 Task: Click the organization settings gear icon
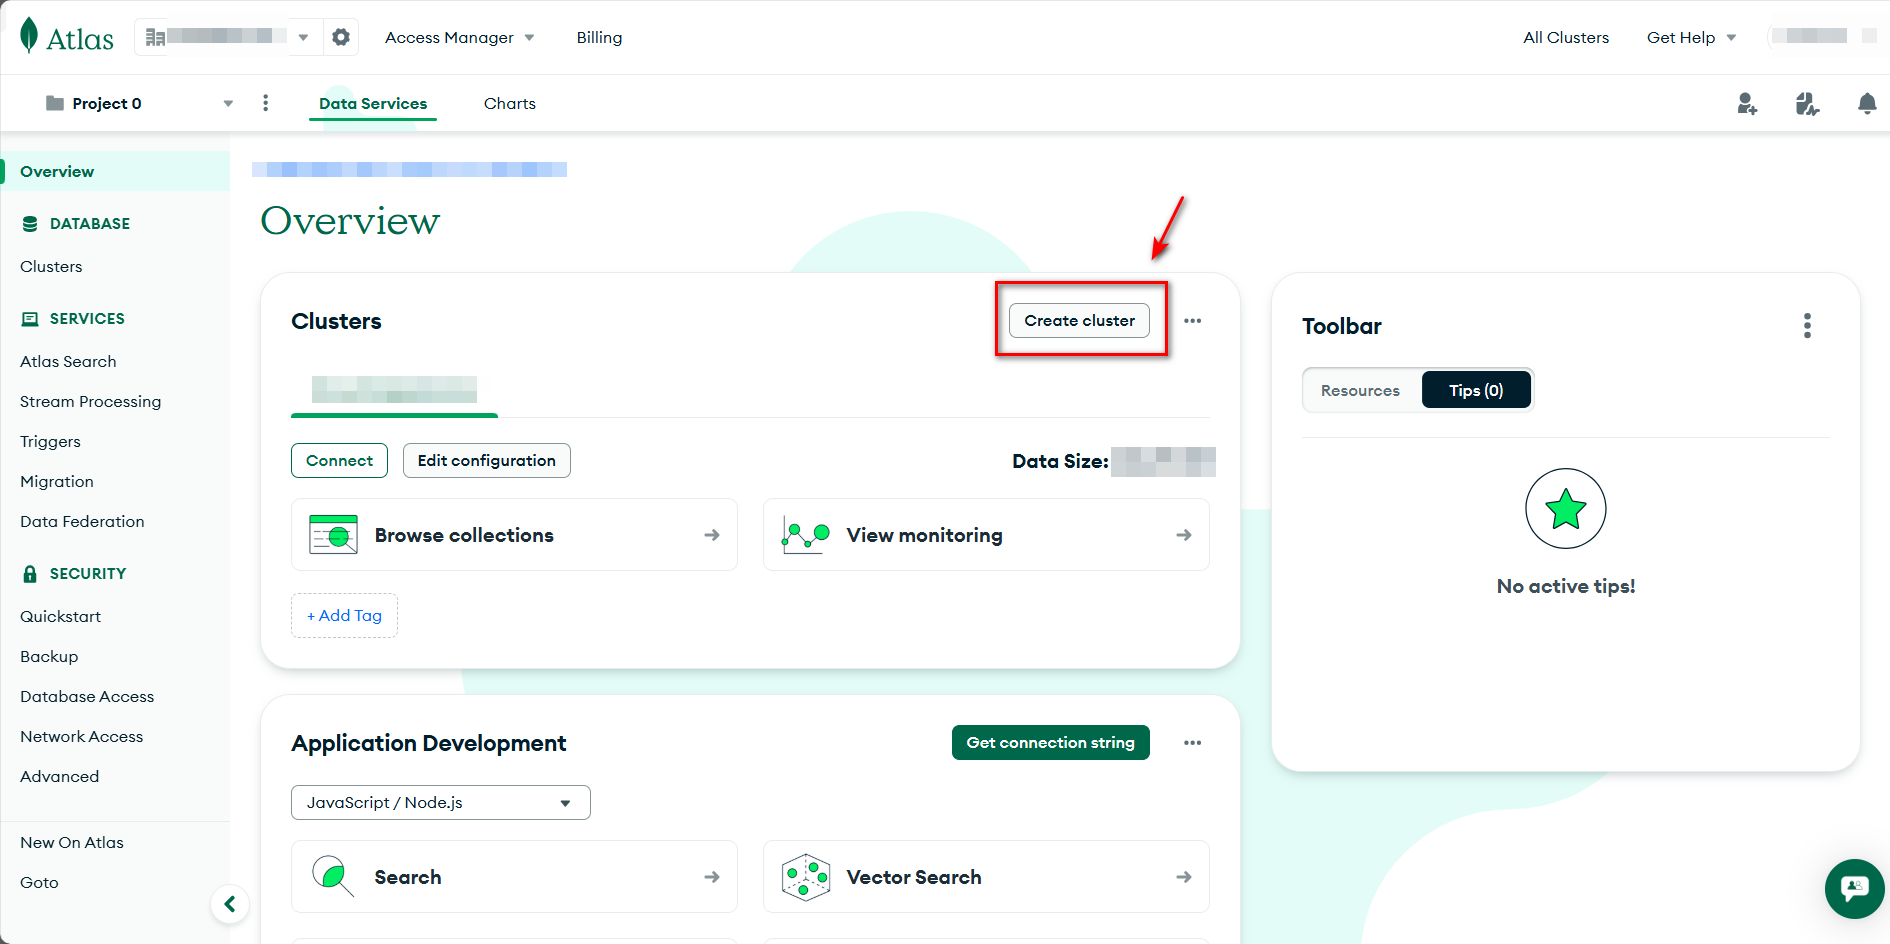[341, 37]
